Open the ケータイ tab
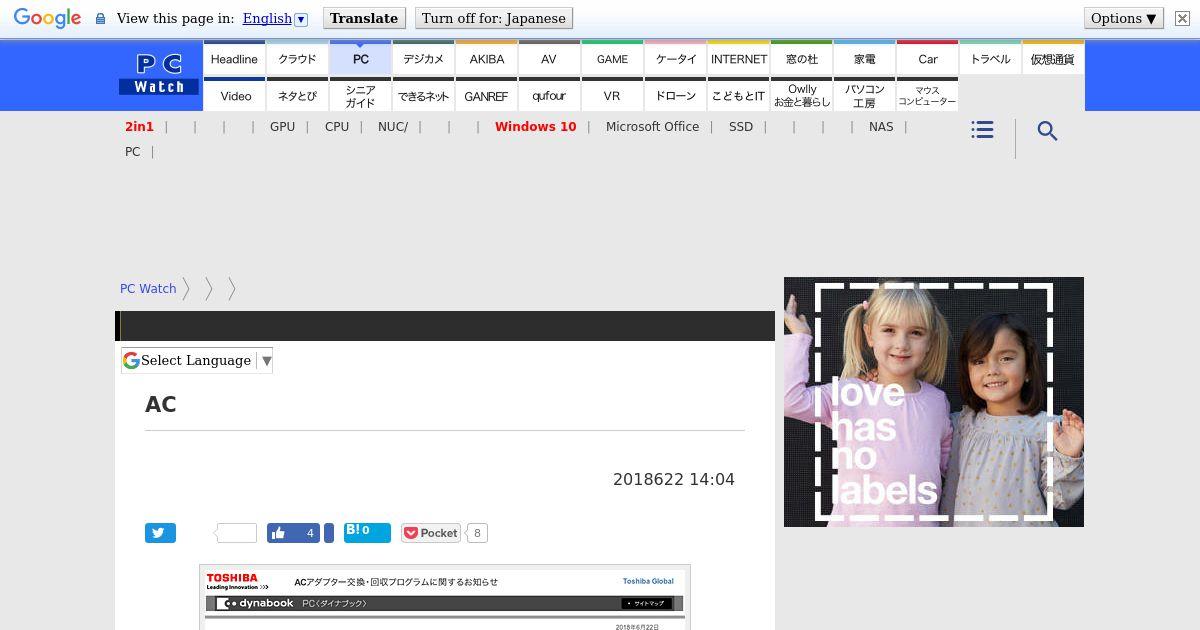This screenshot has width=1200, height=630. 675,59
